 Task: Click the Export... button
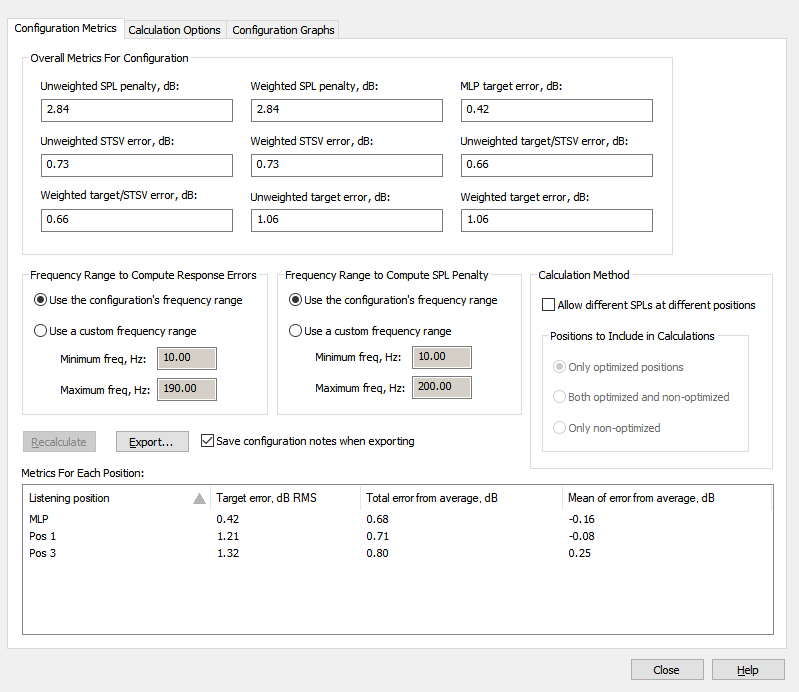(152, 442)
